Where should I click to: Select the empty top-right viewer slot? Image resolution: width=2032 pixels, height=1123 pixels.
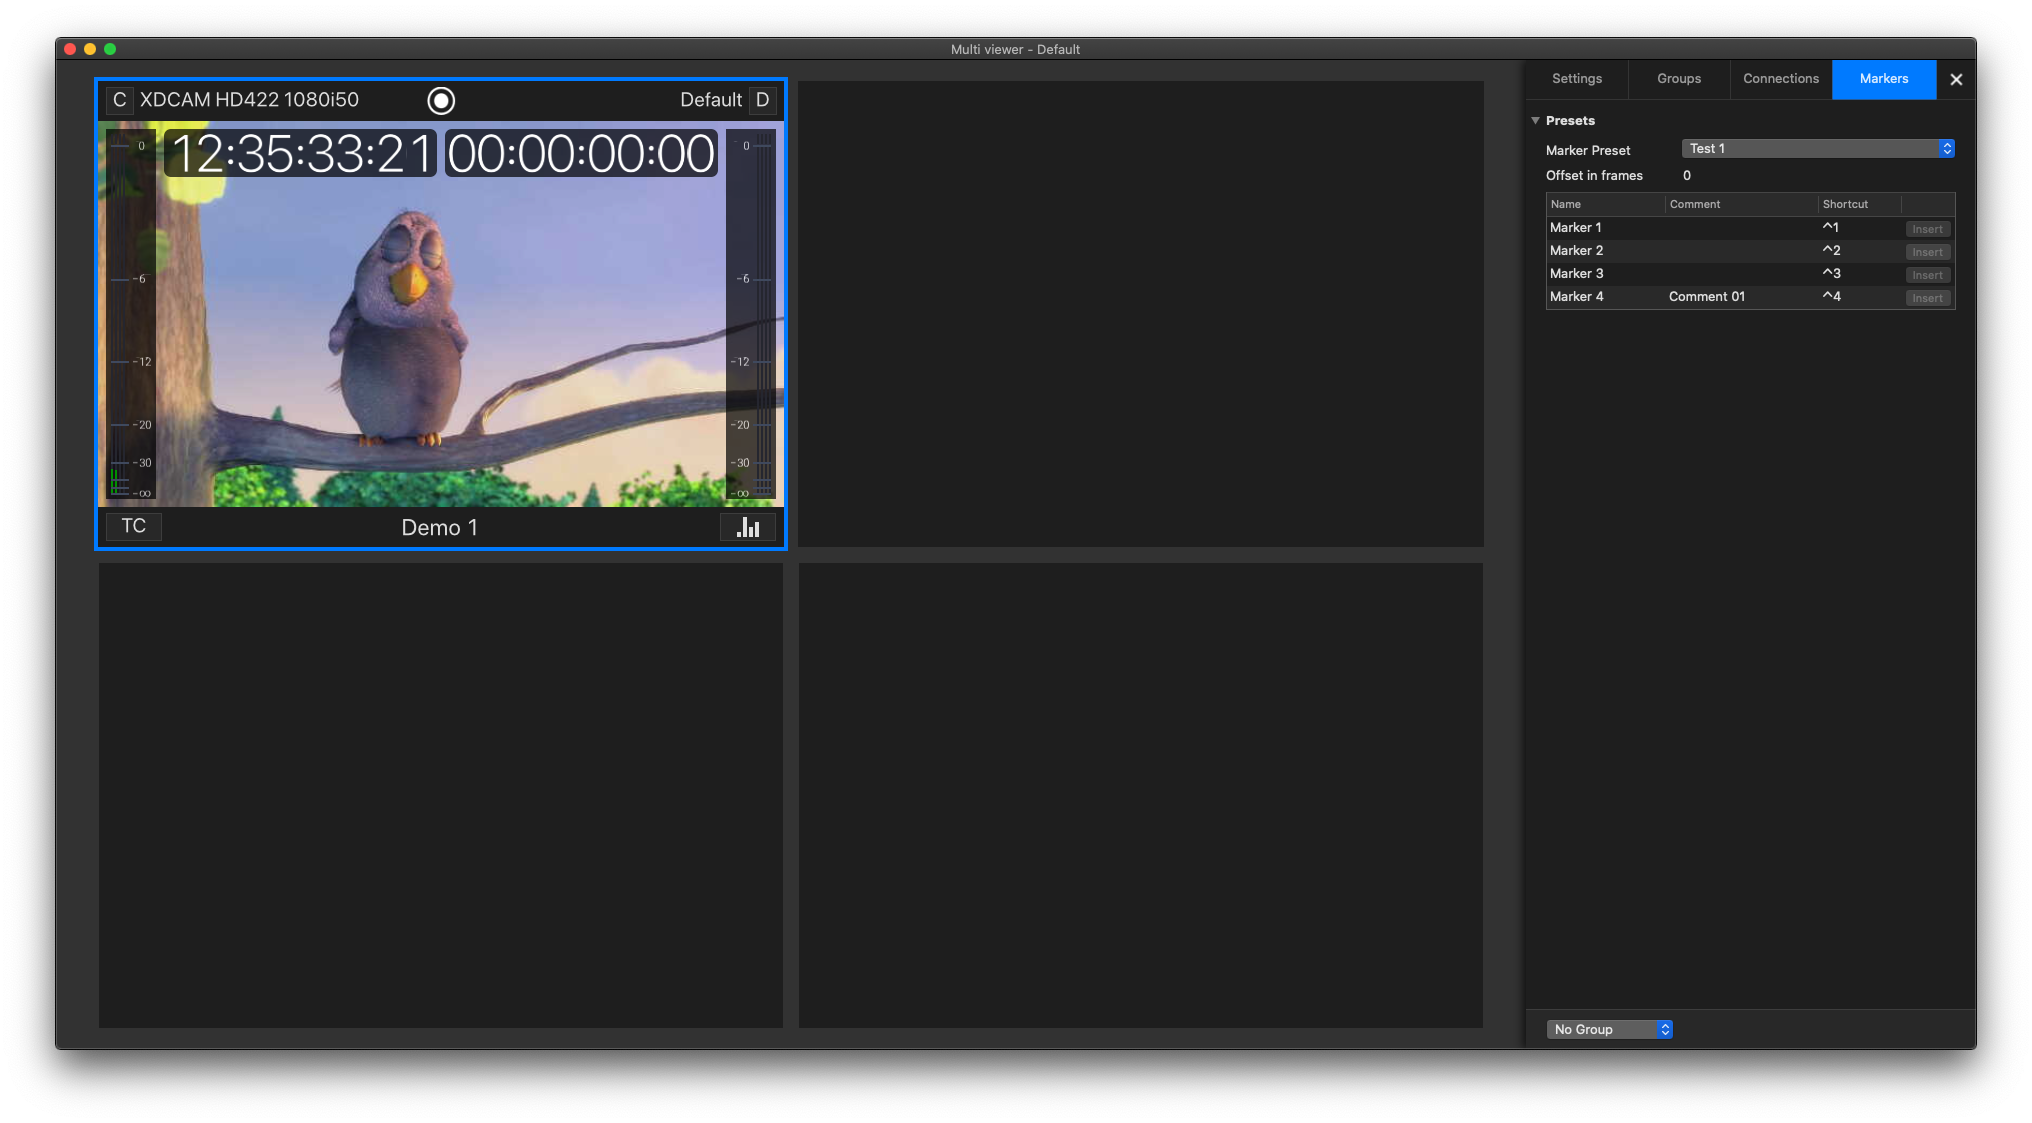point(1141,314)
